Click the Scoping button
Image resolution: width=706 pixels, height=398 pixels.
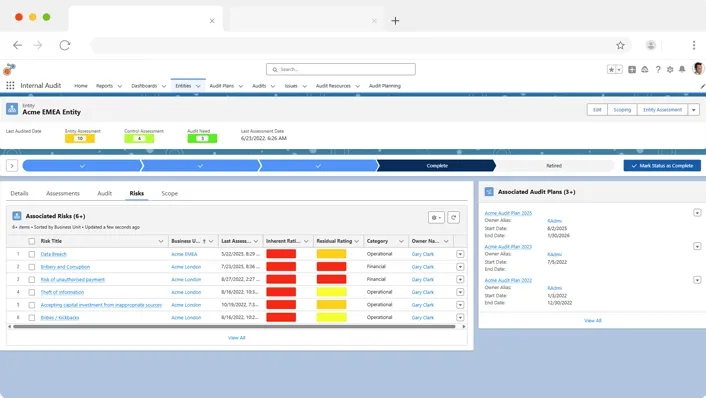click(622, 110)
